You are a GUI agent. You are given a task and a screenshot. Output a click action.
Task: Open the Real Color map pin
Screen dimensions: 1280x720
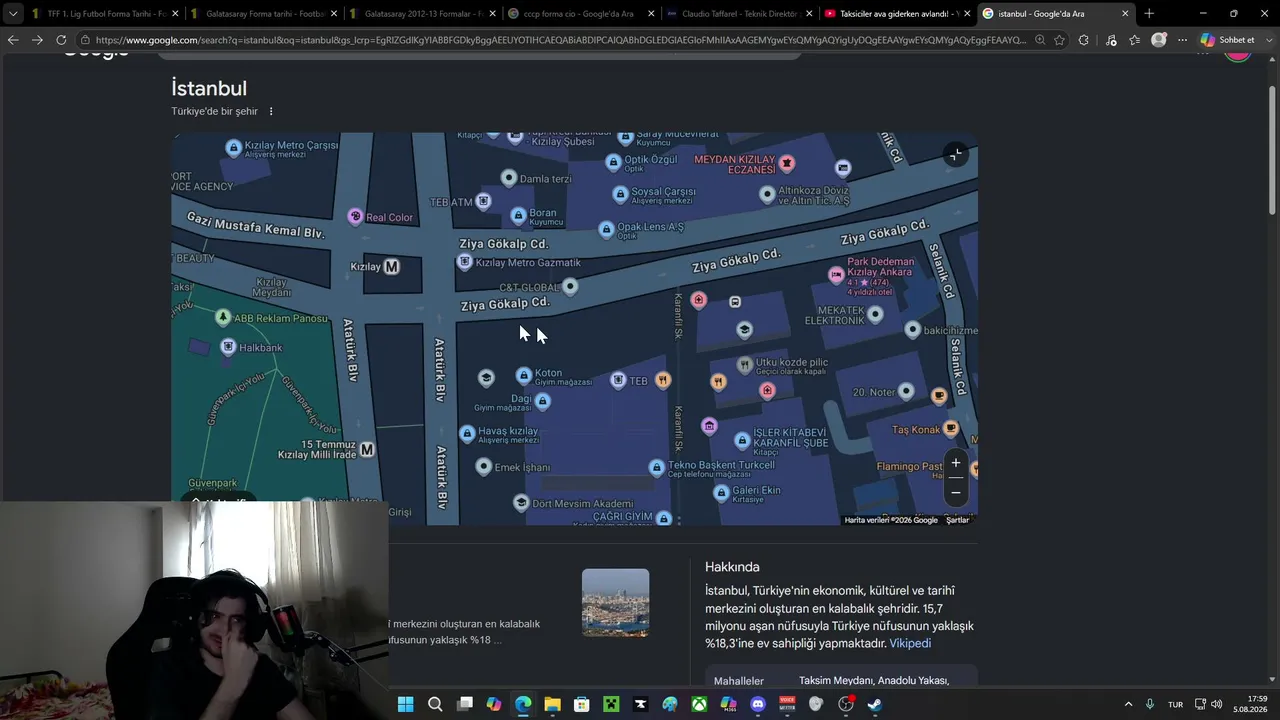tap(354, 216)
